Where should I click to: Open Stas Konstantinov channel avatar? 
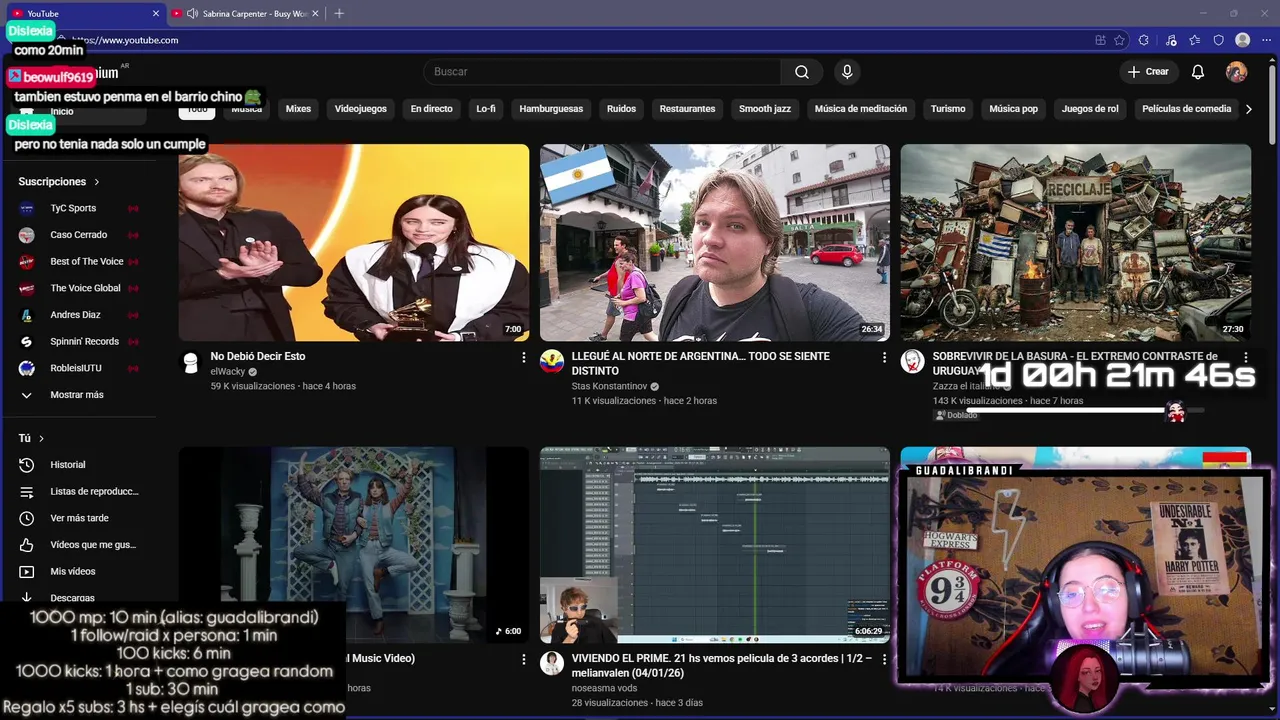552,362
